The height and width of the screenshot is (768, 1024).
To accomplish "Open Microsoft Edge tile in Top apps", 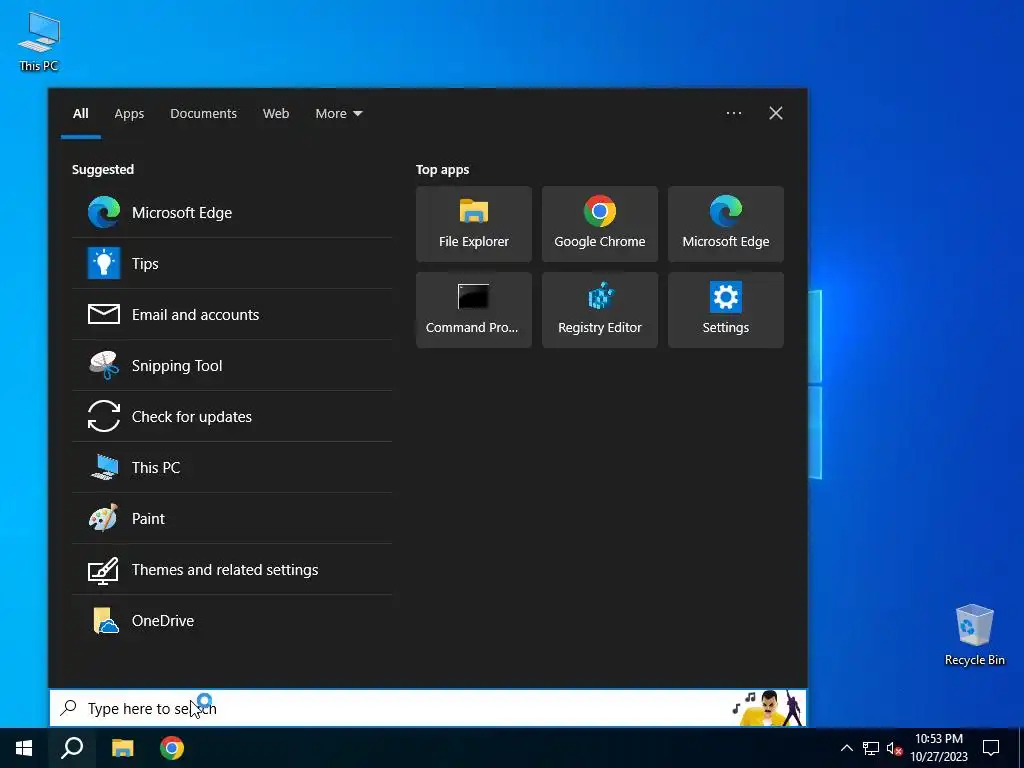I will coord(726,224).
